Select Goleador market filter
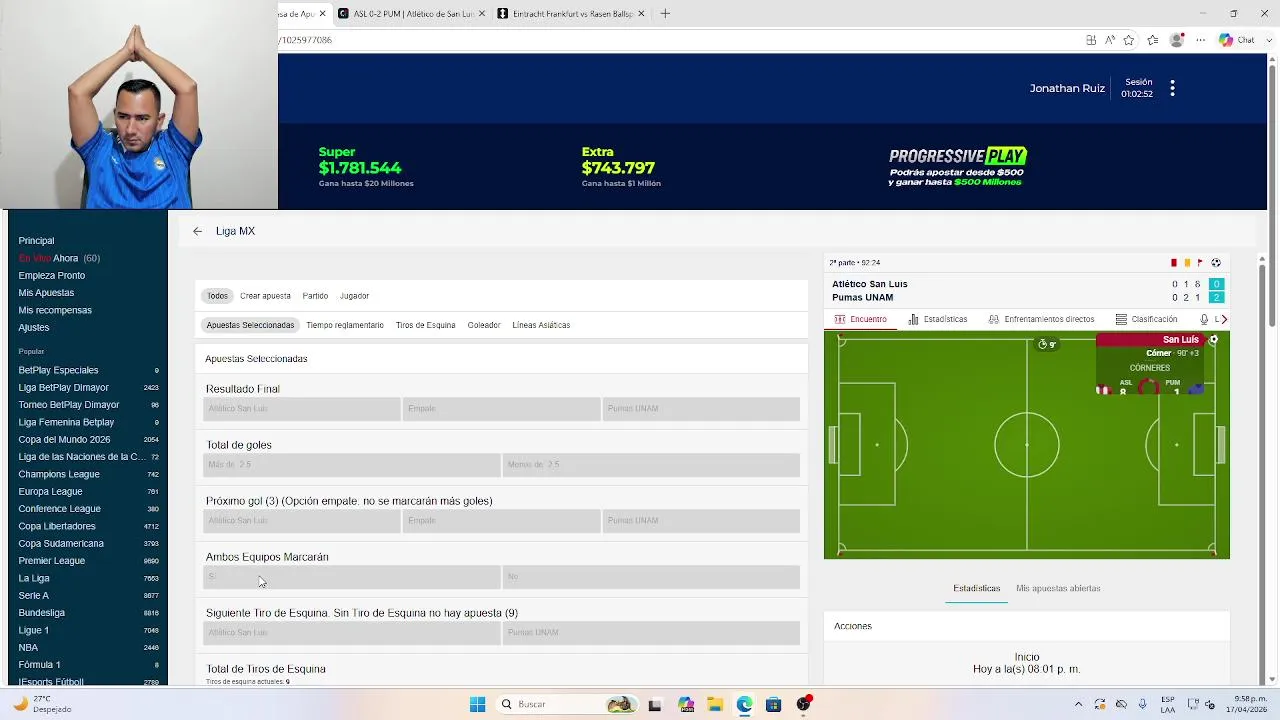The image size is (1280, 720). (484, 325)
